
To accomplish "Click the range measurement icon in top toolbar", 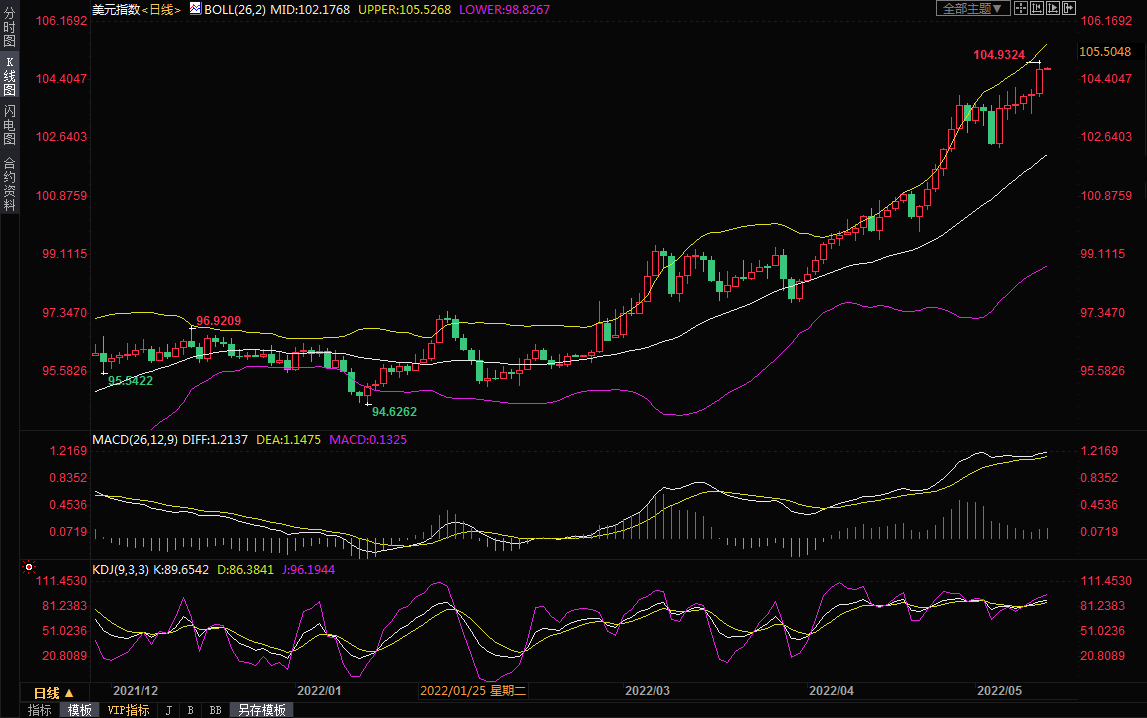I will tap(1037, 8).
